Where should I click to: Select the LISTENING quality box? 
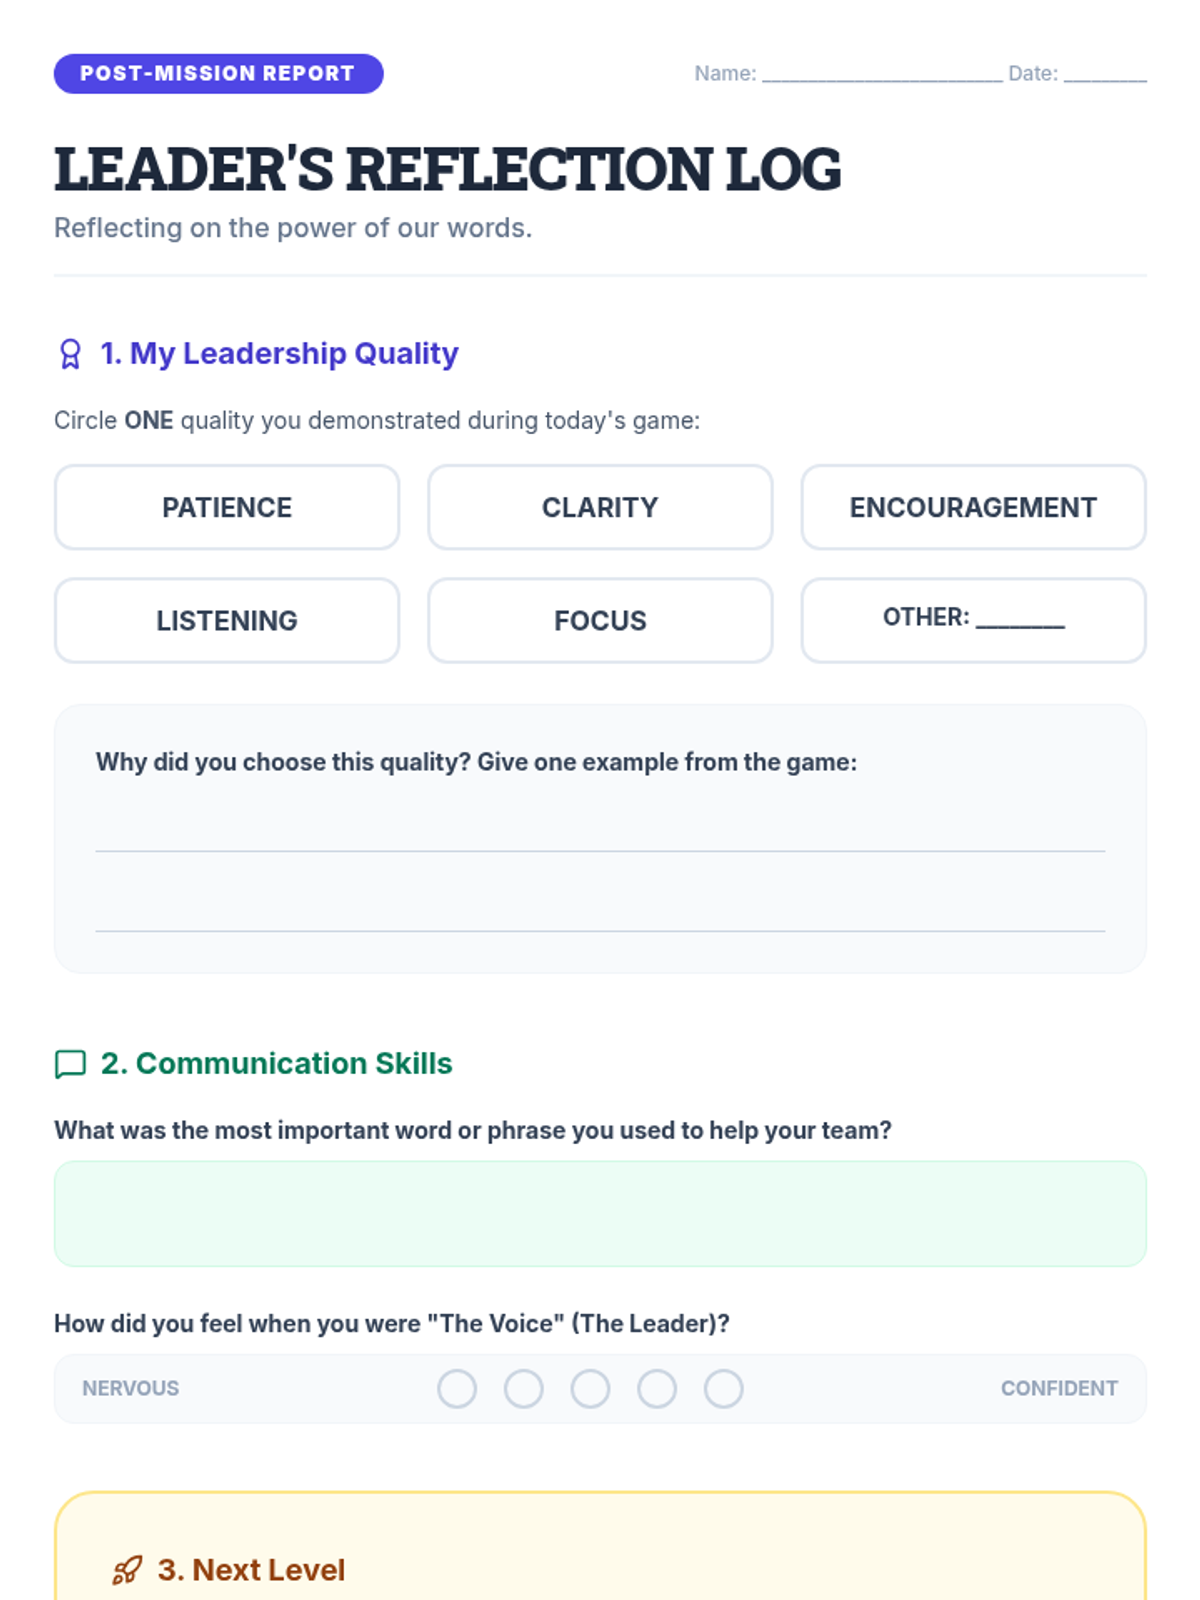coord(227,620)
